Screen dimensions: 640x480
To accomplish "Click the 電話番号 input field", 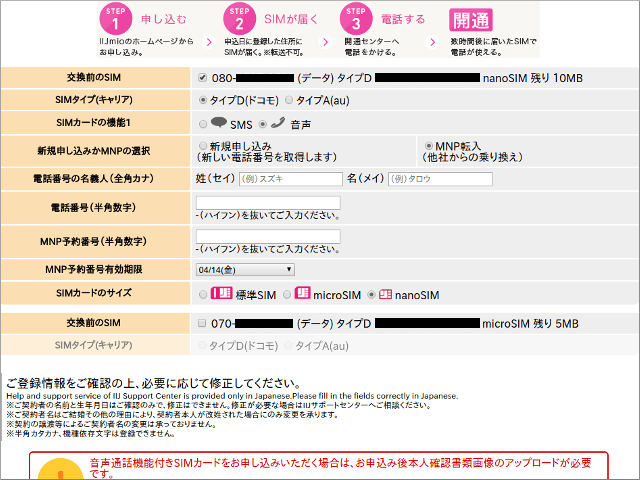I will point(268,203).
